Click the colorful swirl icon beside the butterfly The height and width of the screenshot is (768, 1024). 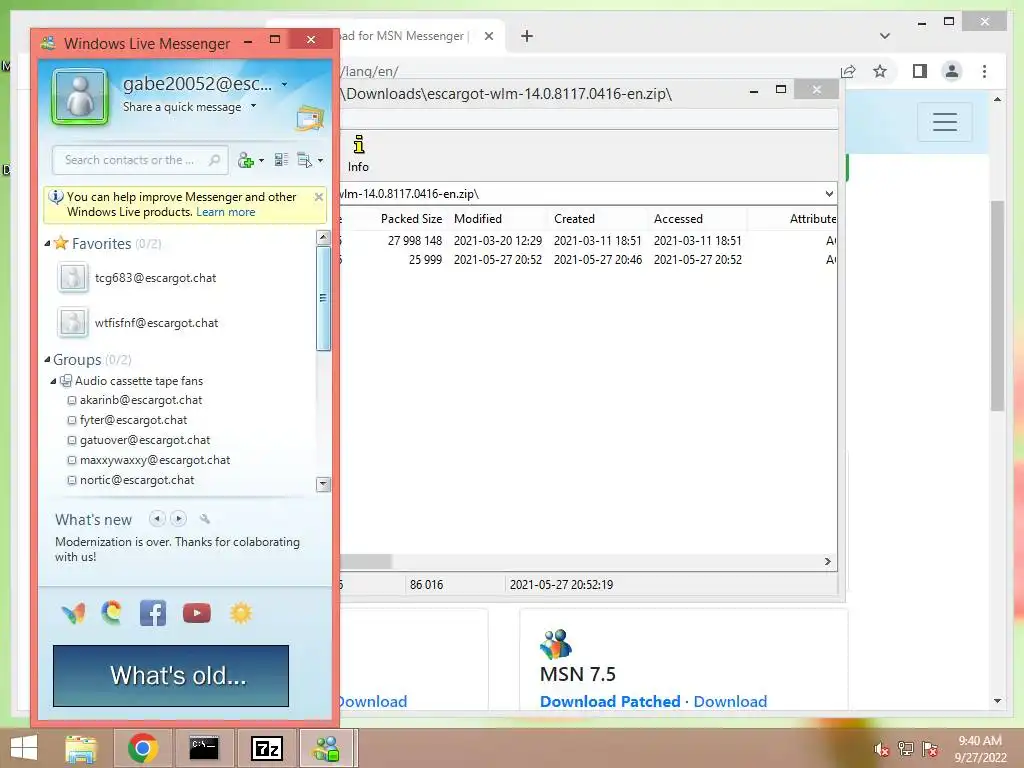point(112,612)
